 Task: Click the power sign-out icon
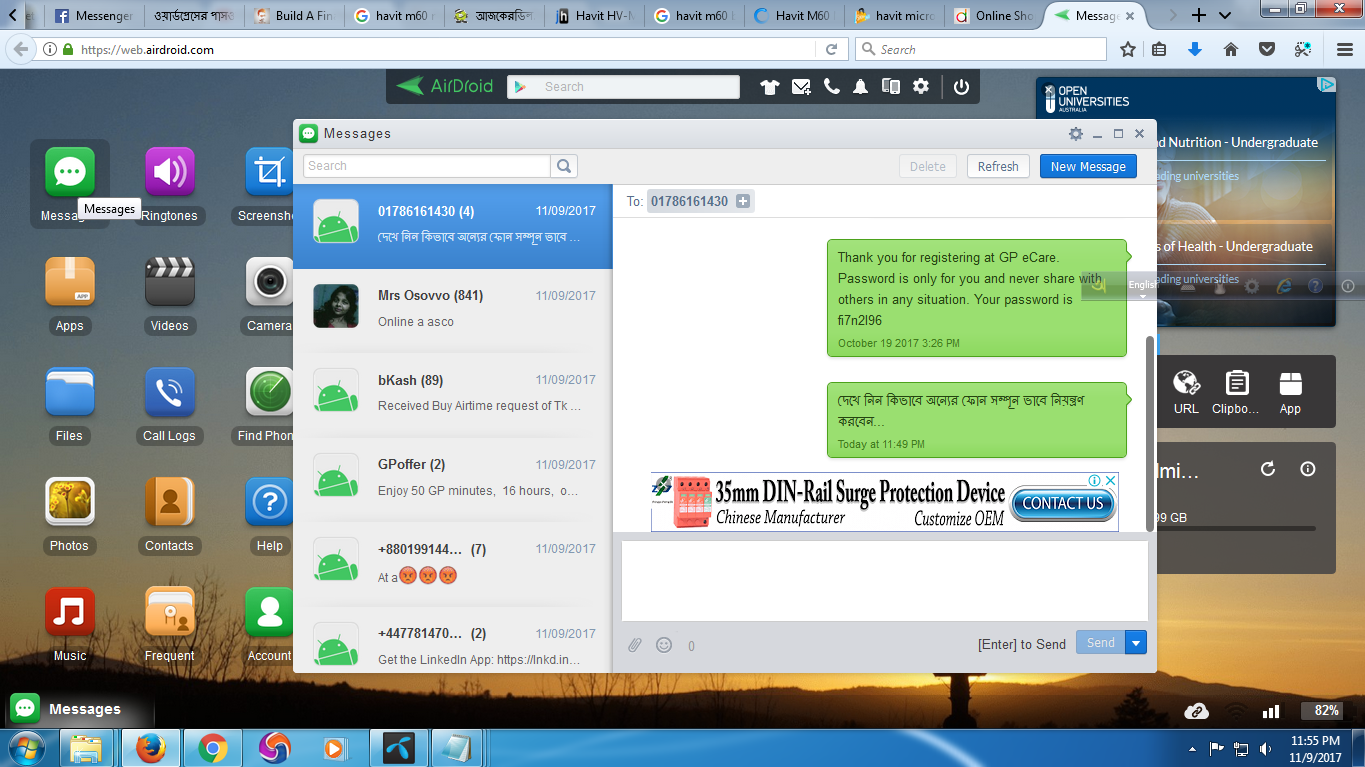point(961,87)
